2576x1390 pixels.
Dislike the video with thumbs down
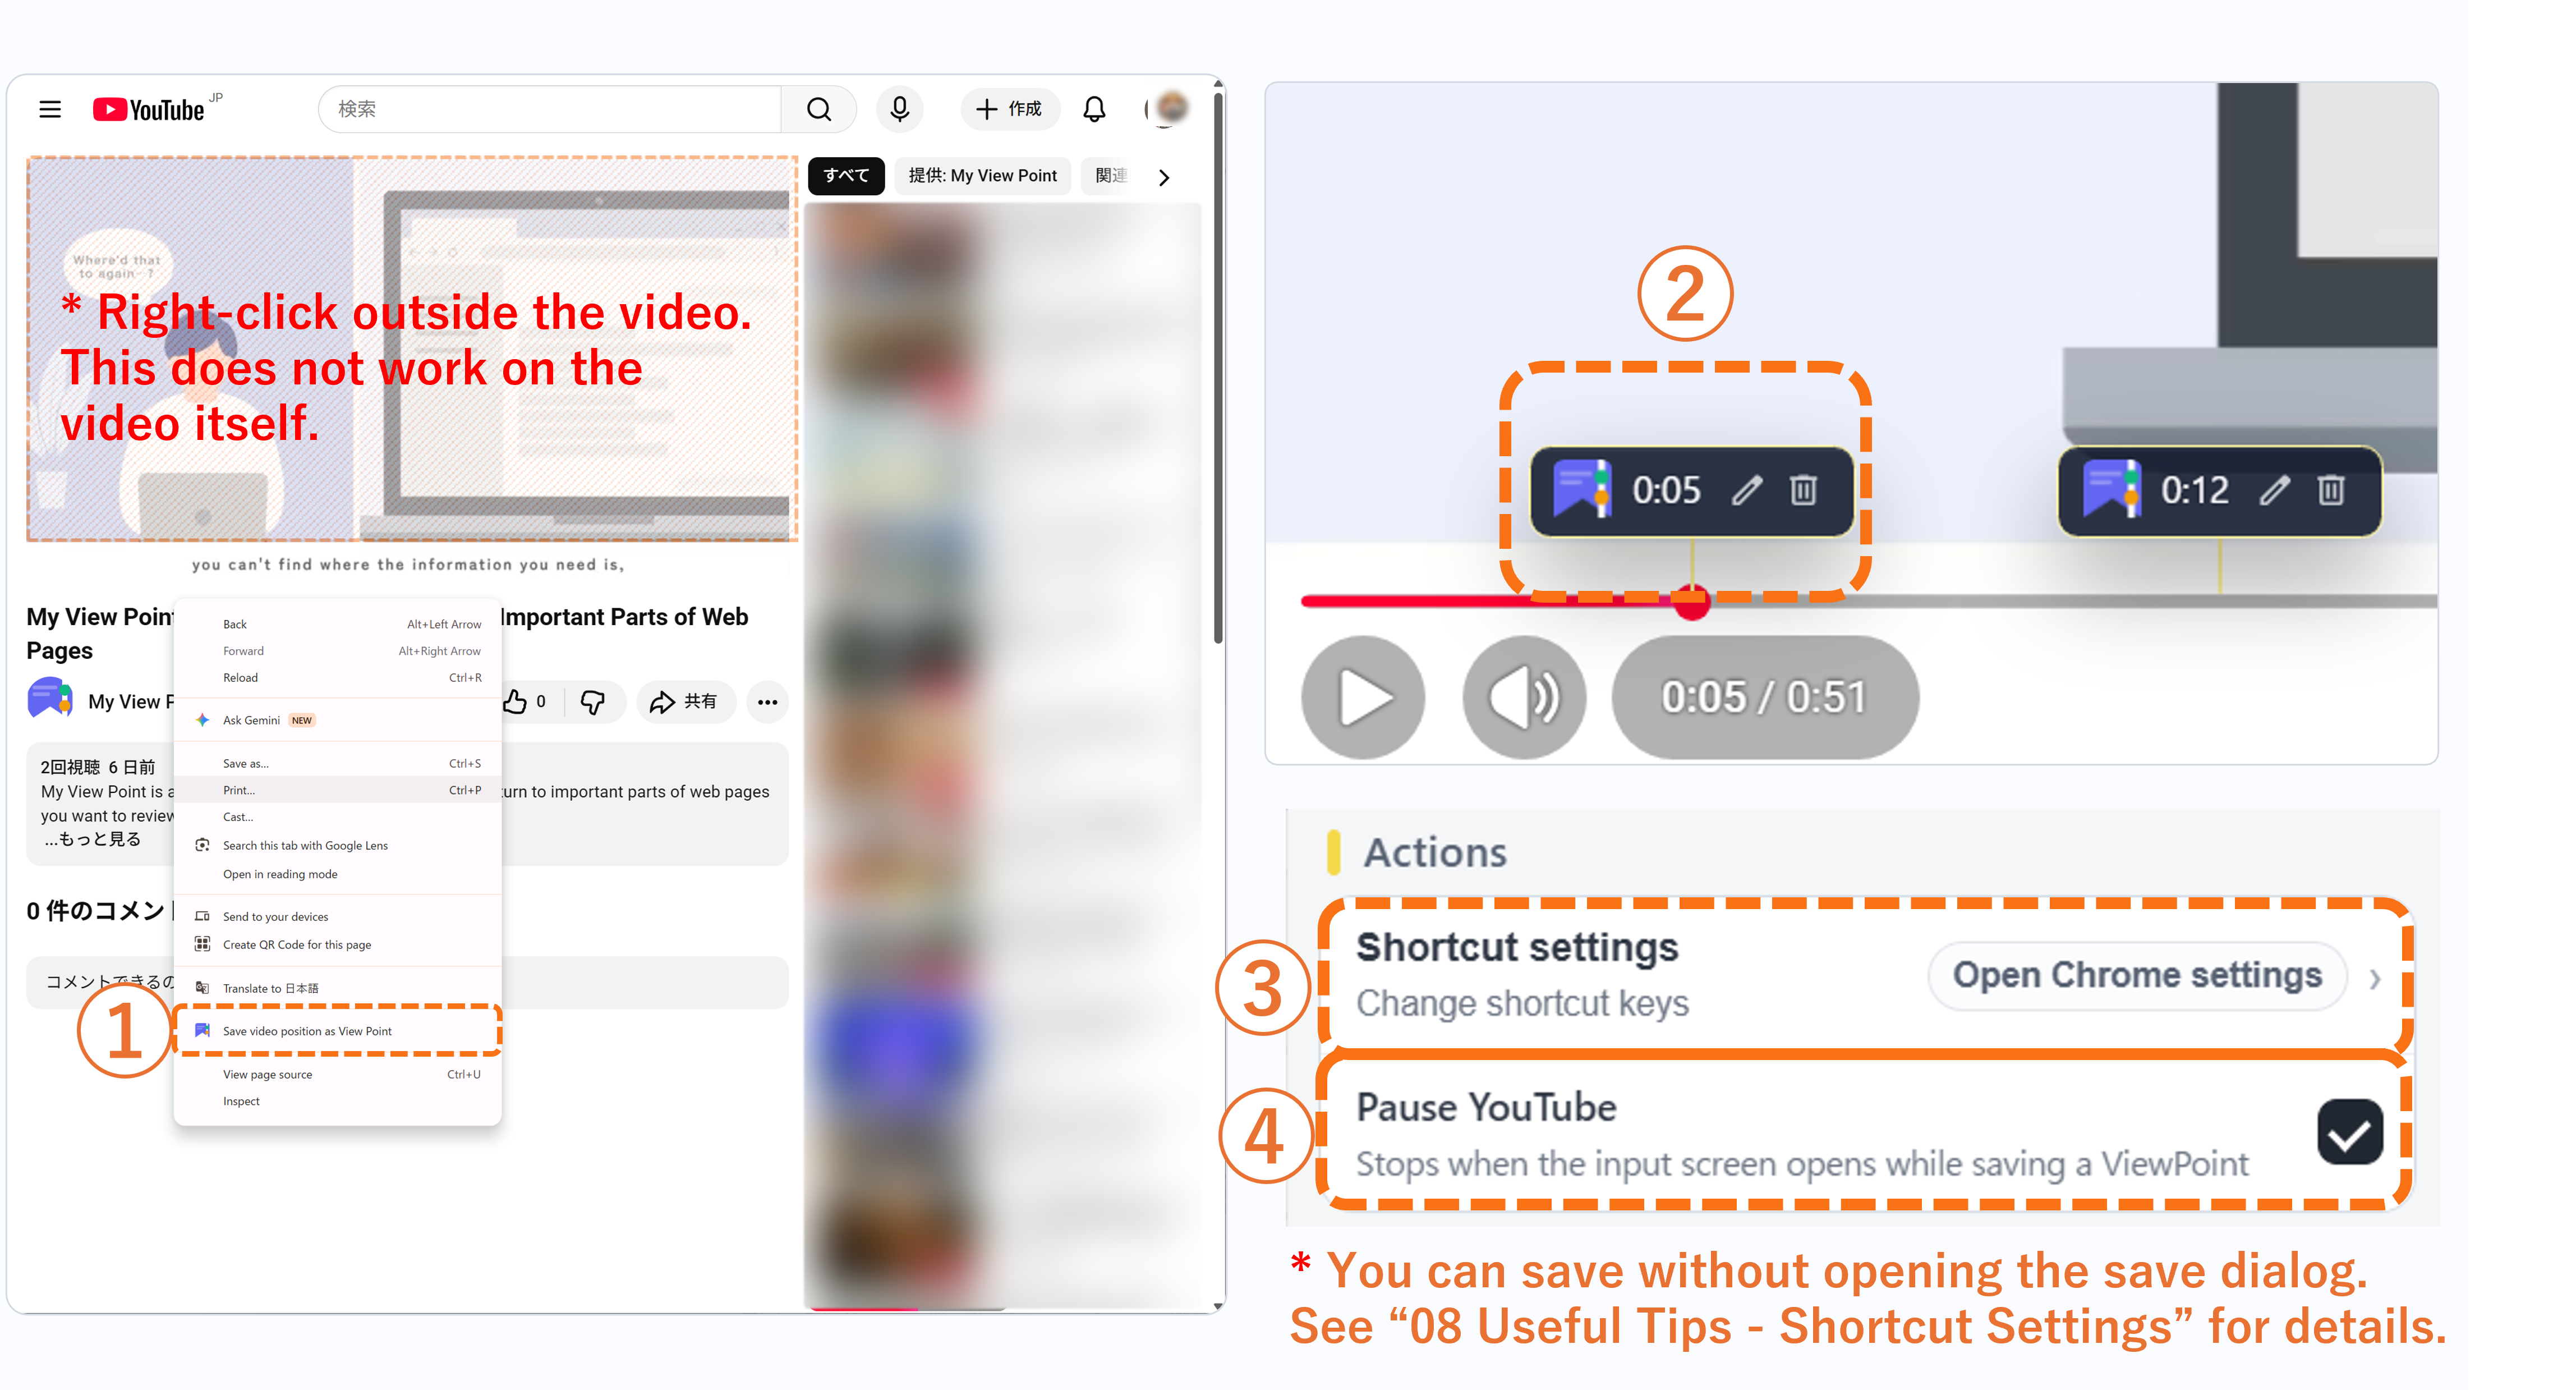(593, 702)
